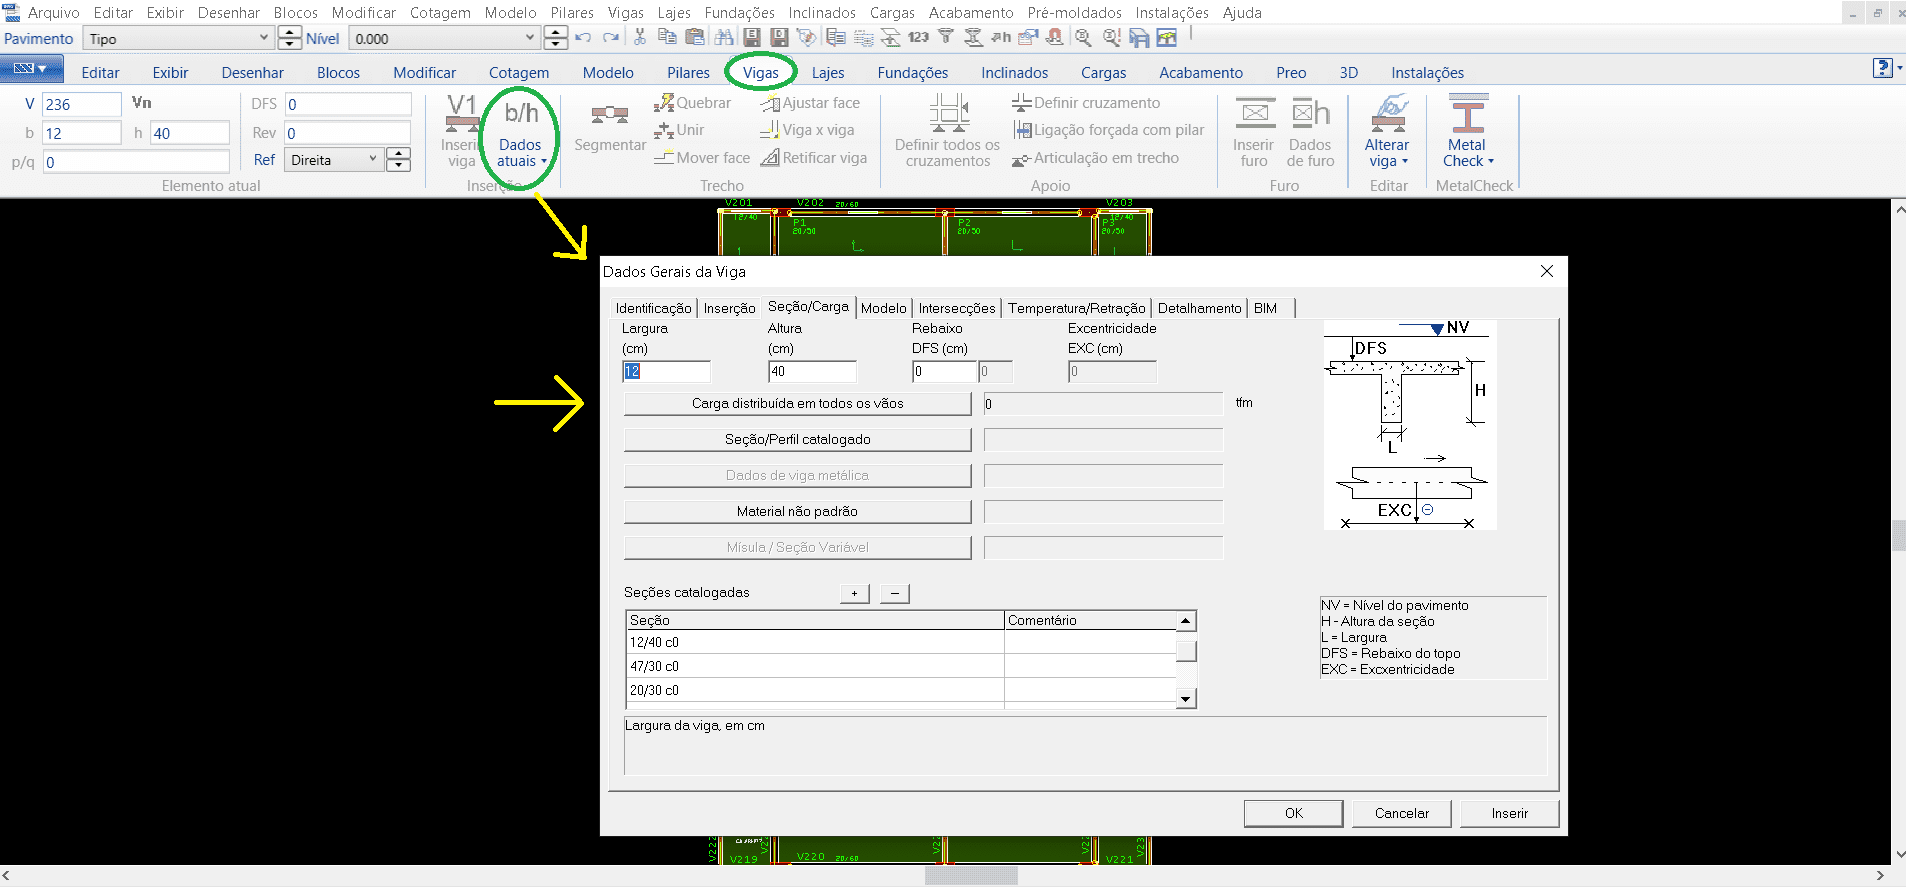Open the Lajes ribbon tab
The height and width of the screenshot is (887, 1906).
tap(827, 73)
